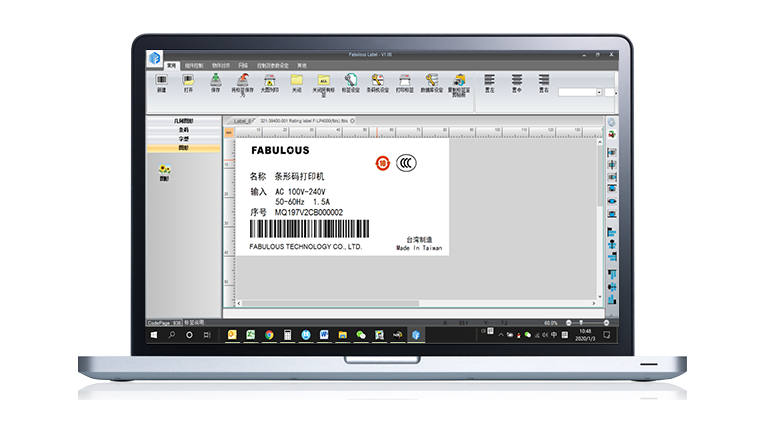
Task: Open the last ribbon tab 其他
Action: (x=302, y=65)
